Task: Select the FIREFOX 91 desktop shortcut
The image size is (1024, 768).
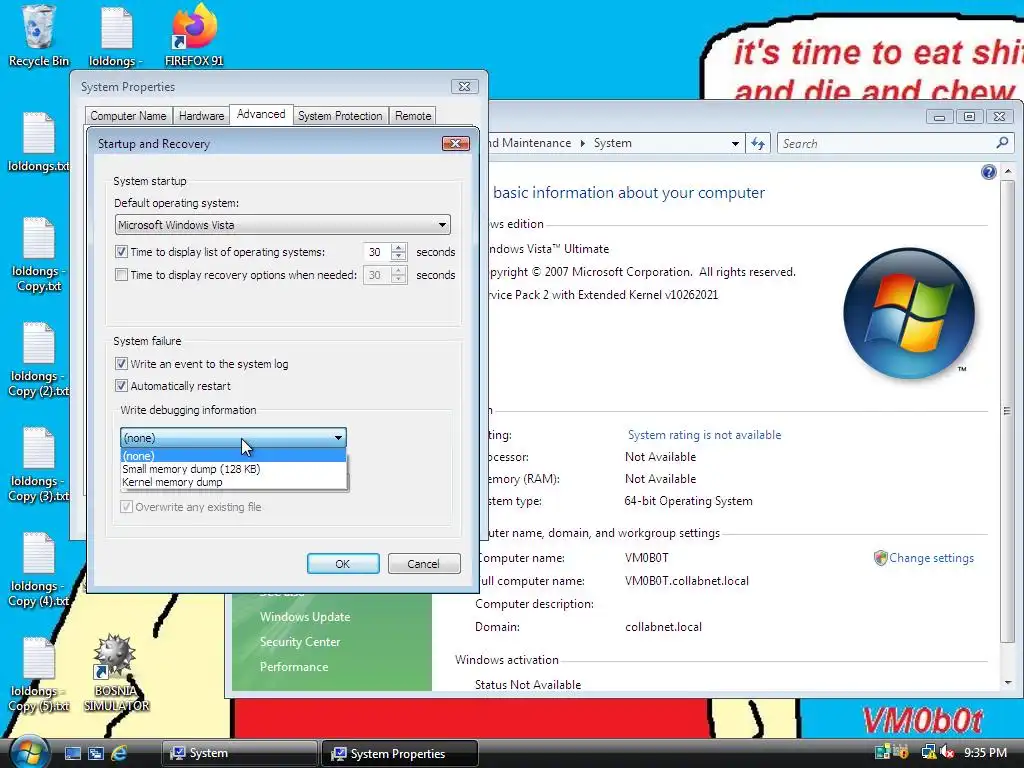Action: 194,36
